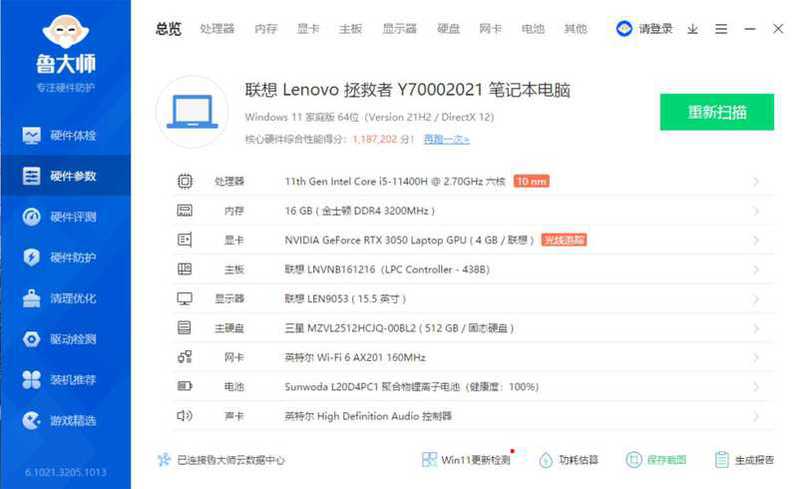Click the 功耗估算 button
Viewport: 798px width, 489px height.
tap(569, 460)
